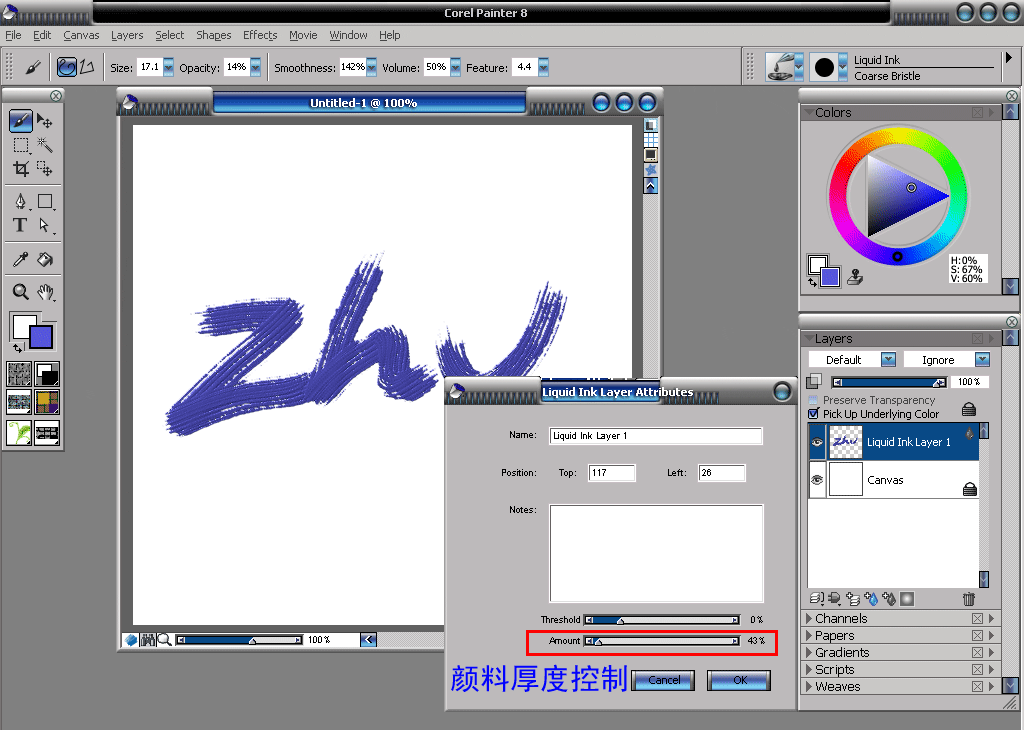Hide Liquid Ink Layer 1 eye icon
The width and height of the screenshot is (1024, 730).
817,442
